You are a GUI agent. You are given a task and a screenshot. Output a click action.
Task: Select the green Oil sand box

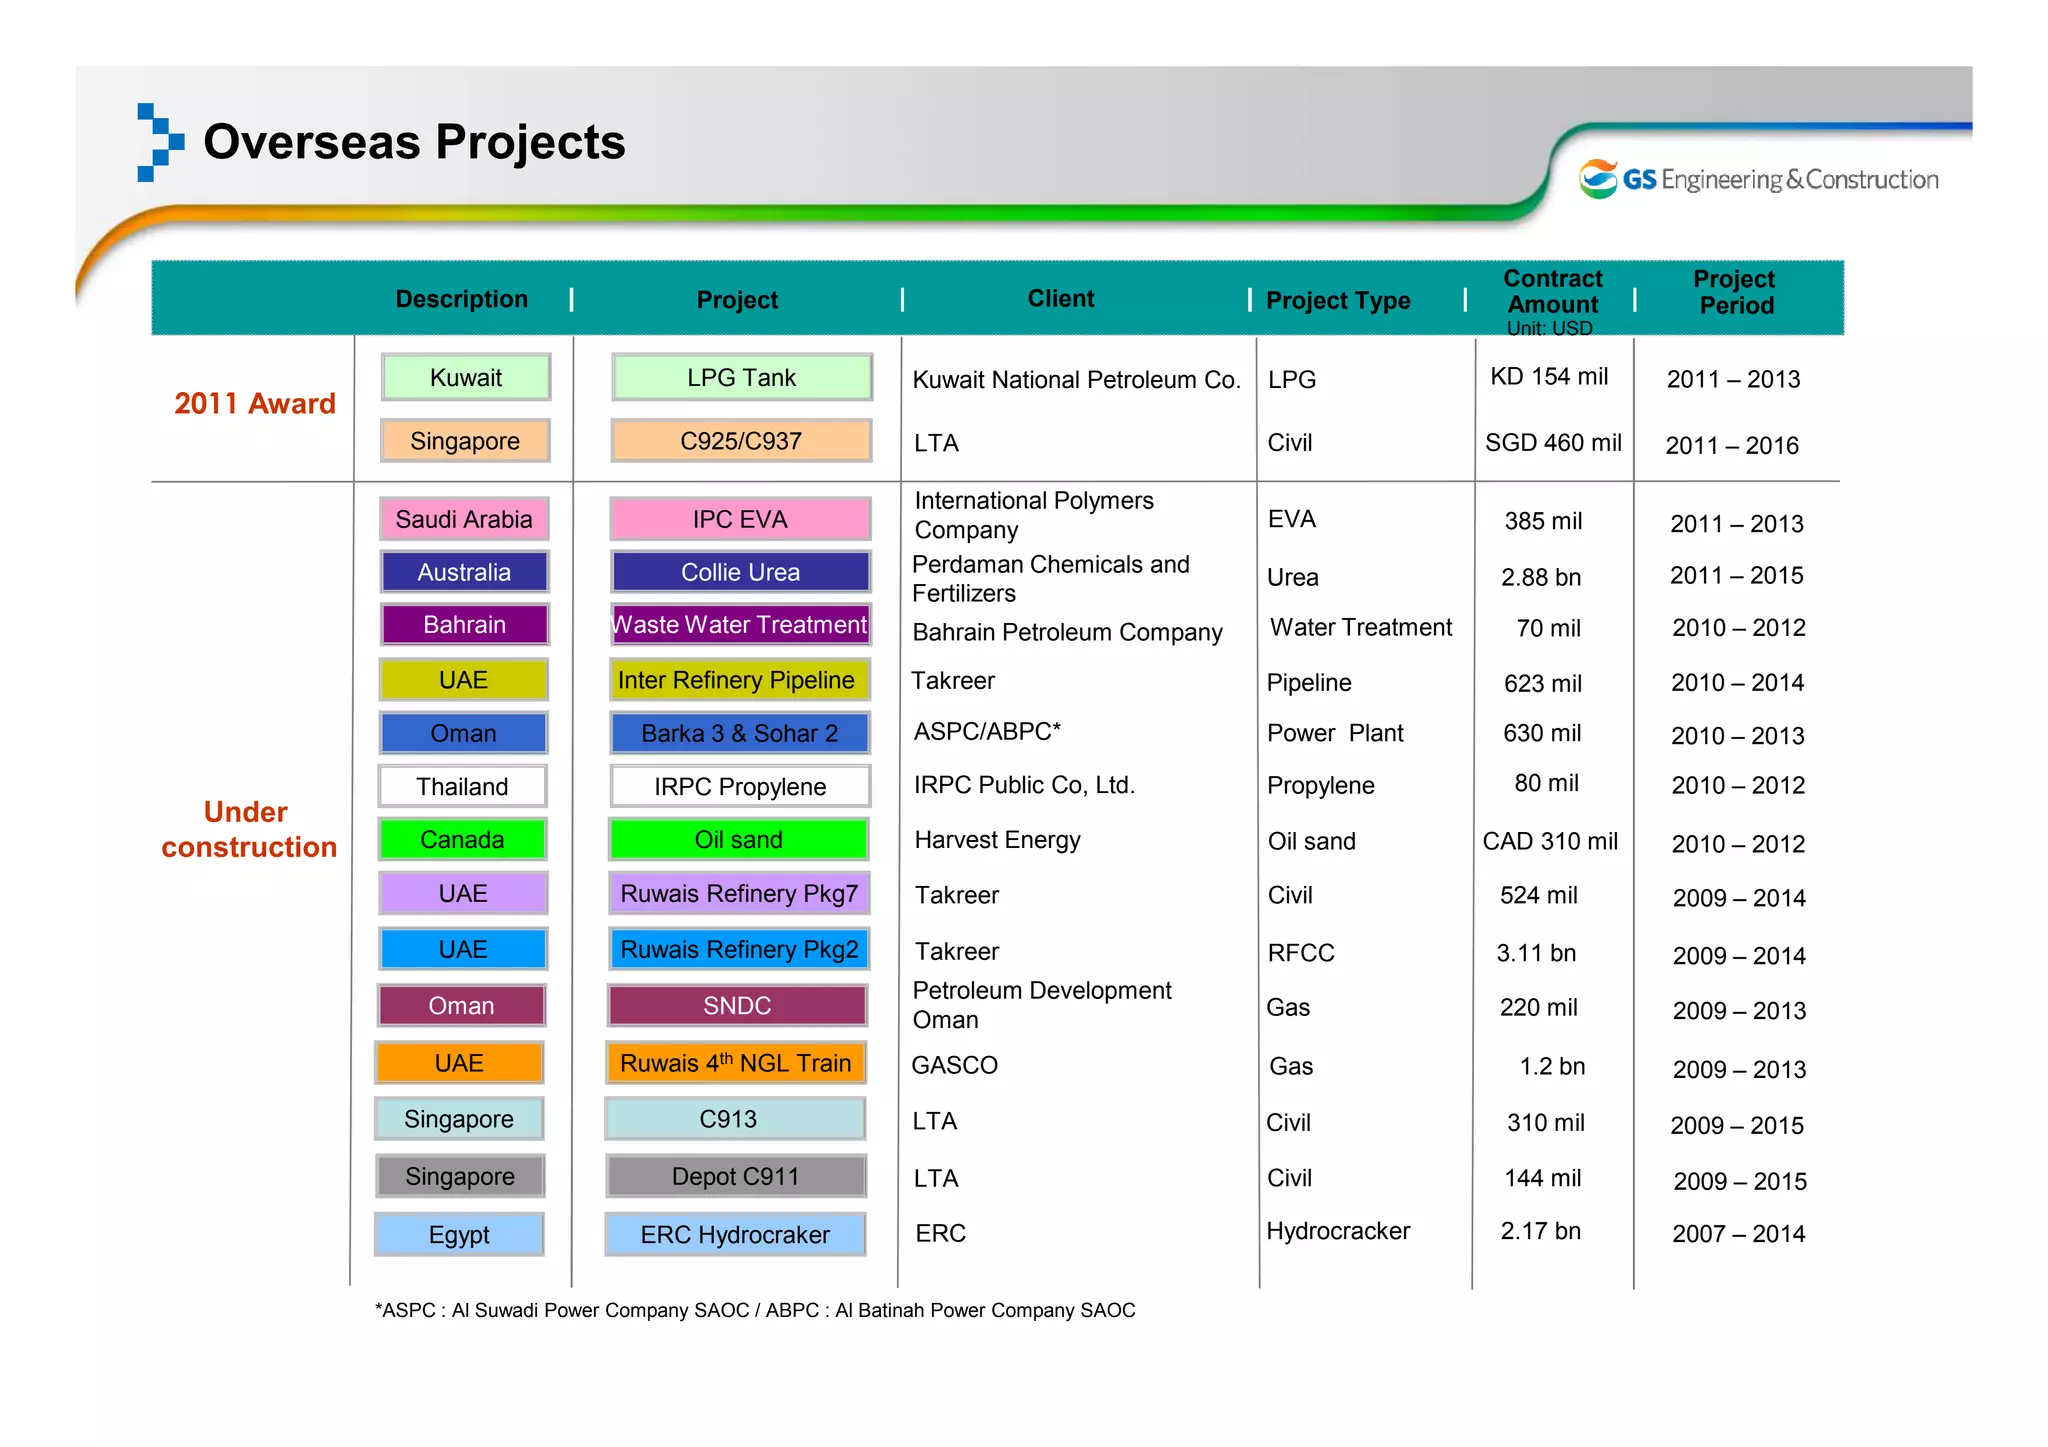[738, 839]
